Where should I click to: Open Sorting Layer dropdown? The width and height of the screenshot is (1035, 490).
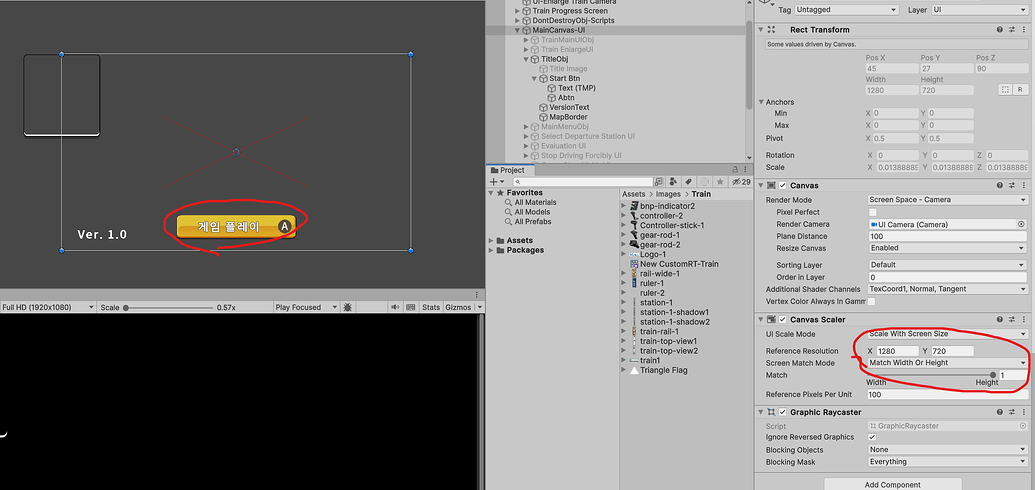click(x=948, y=265)
